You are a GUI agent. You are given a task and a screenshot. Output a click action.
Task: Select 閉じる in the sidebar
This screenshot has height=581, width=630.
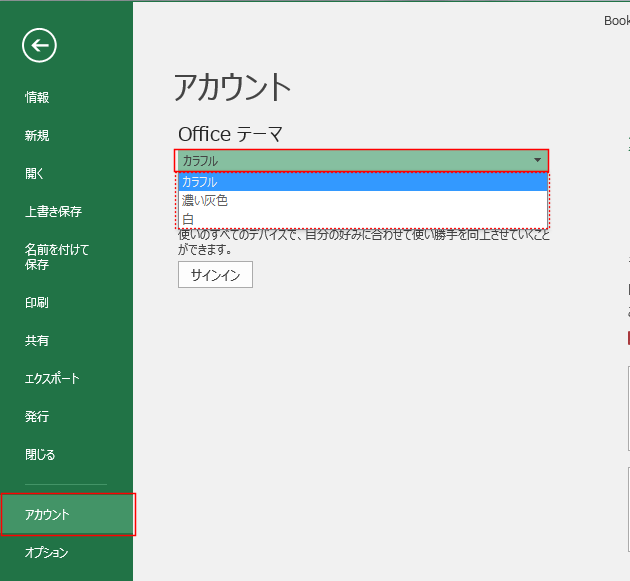[x=40, y=454]
